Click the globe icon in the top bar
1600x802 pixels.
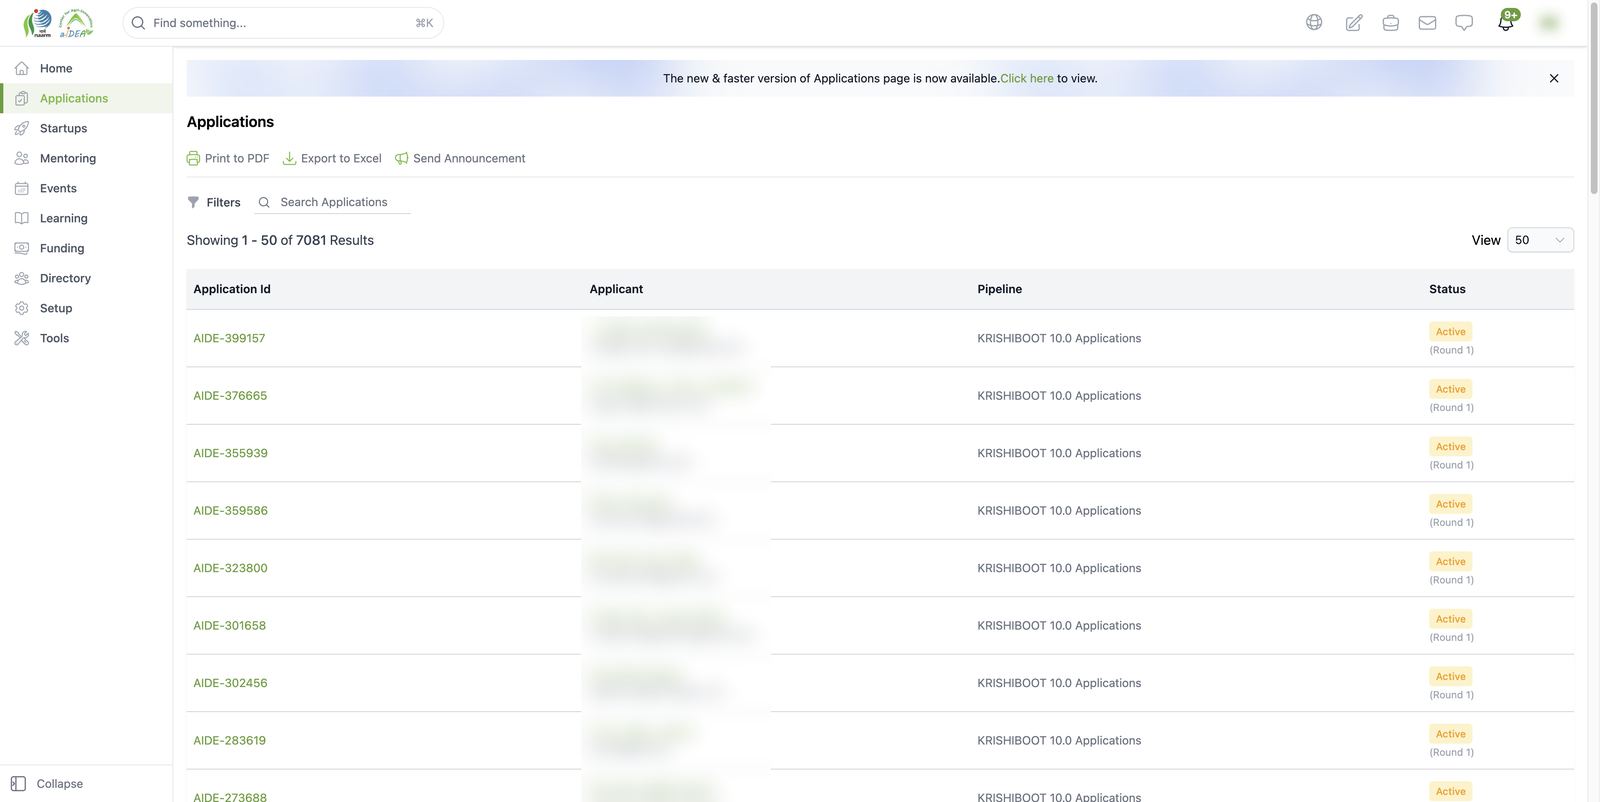coord(1314,22)
